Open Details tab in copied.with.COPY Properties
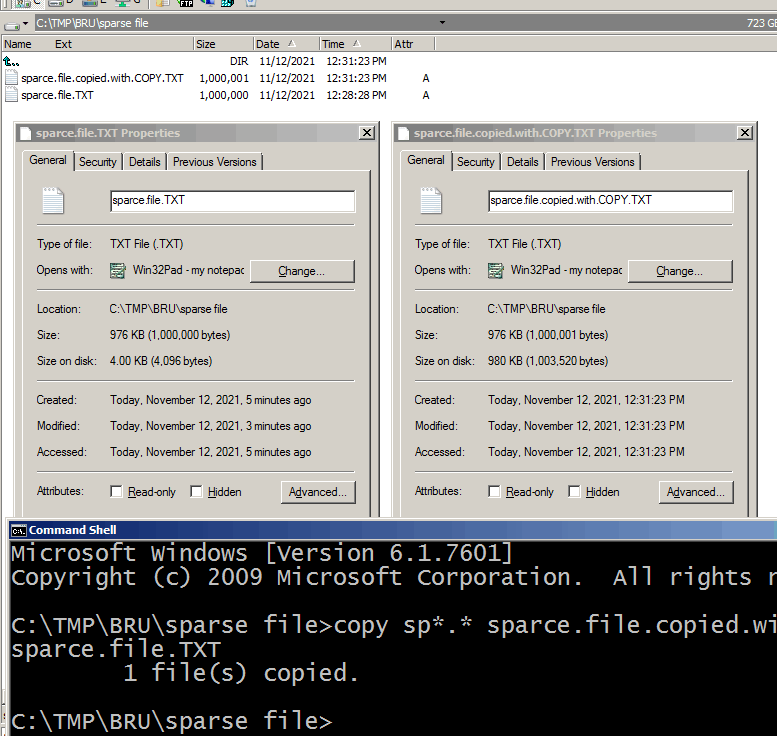Screen dimensions: 777x736 [523, 162]
